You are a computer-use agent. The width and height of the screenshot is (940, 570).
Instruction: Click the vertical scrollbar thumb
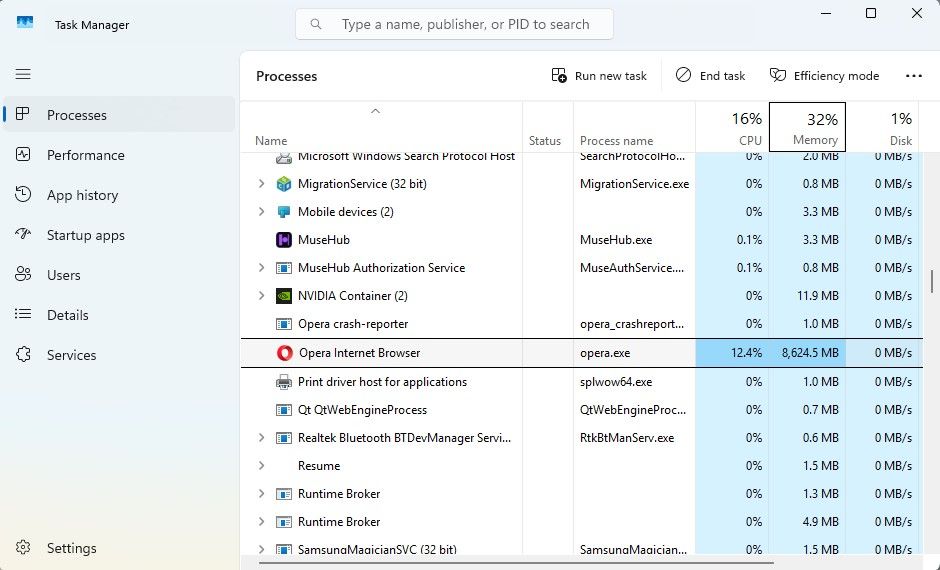932,281
